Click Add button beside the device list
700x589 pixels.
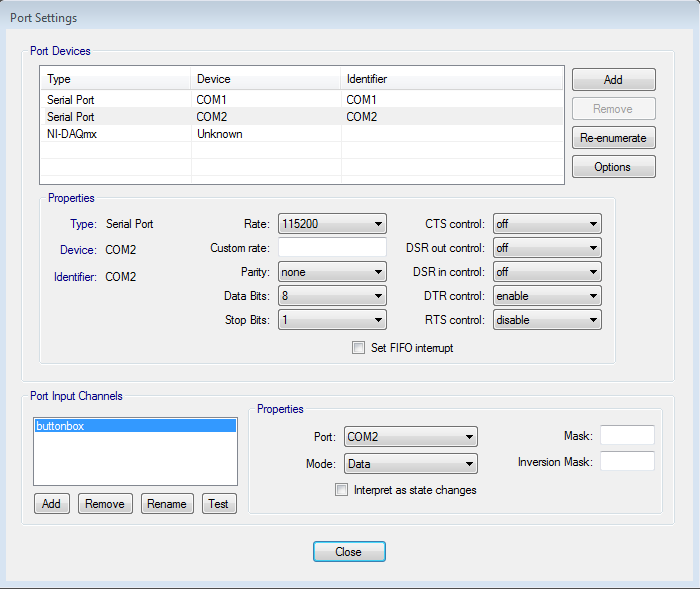click(x=613, y=80)
